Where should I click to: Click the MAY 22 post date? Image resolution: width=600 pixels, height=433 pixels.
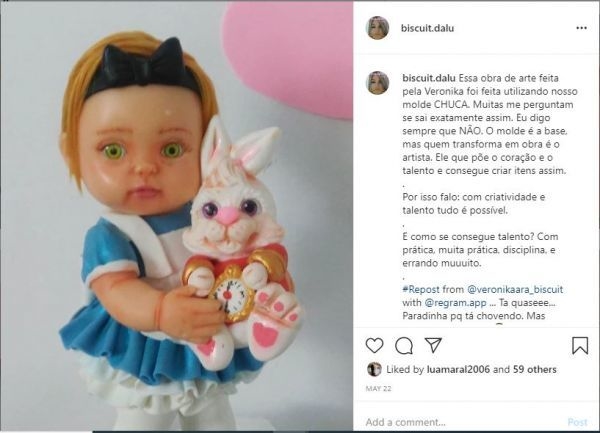click(378, 389)
